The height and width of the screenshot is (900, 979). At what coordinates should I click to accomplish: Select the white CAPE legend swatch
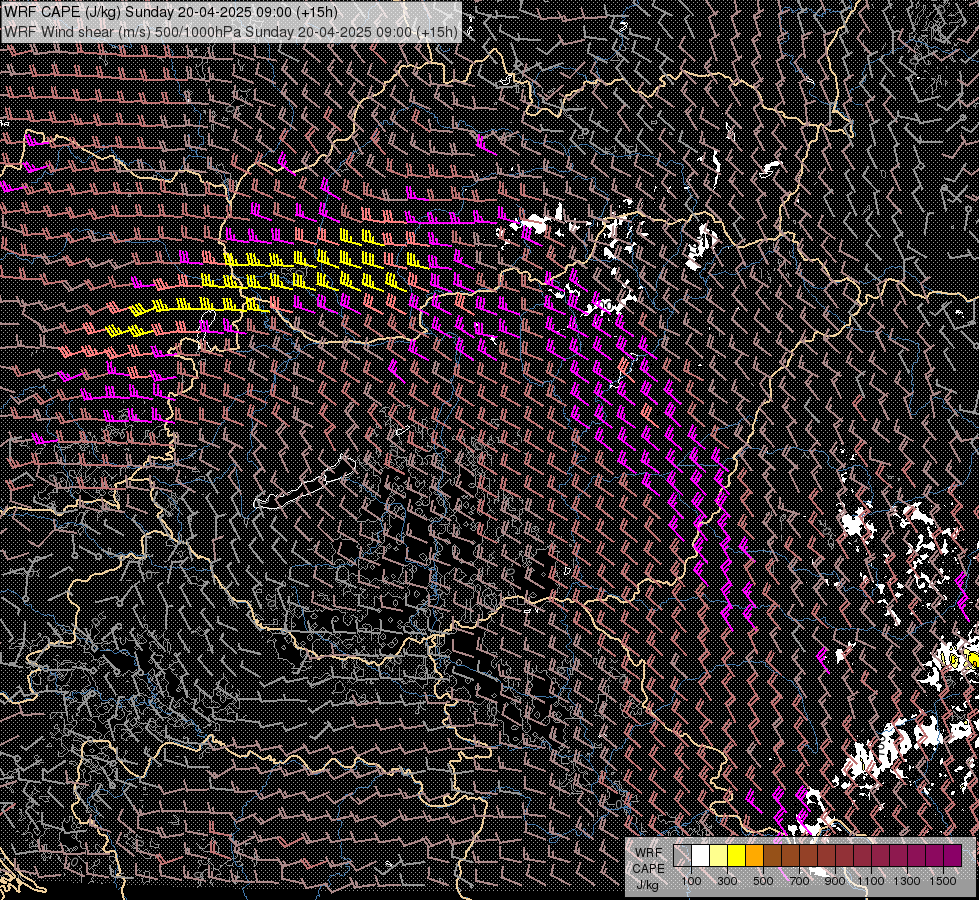701,855
